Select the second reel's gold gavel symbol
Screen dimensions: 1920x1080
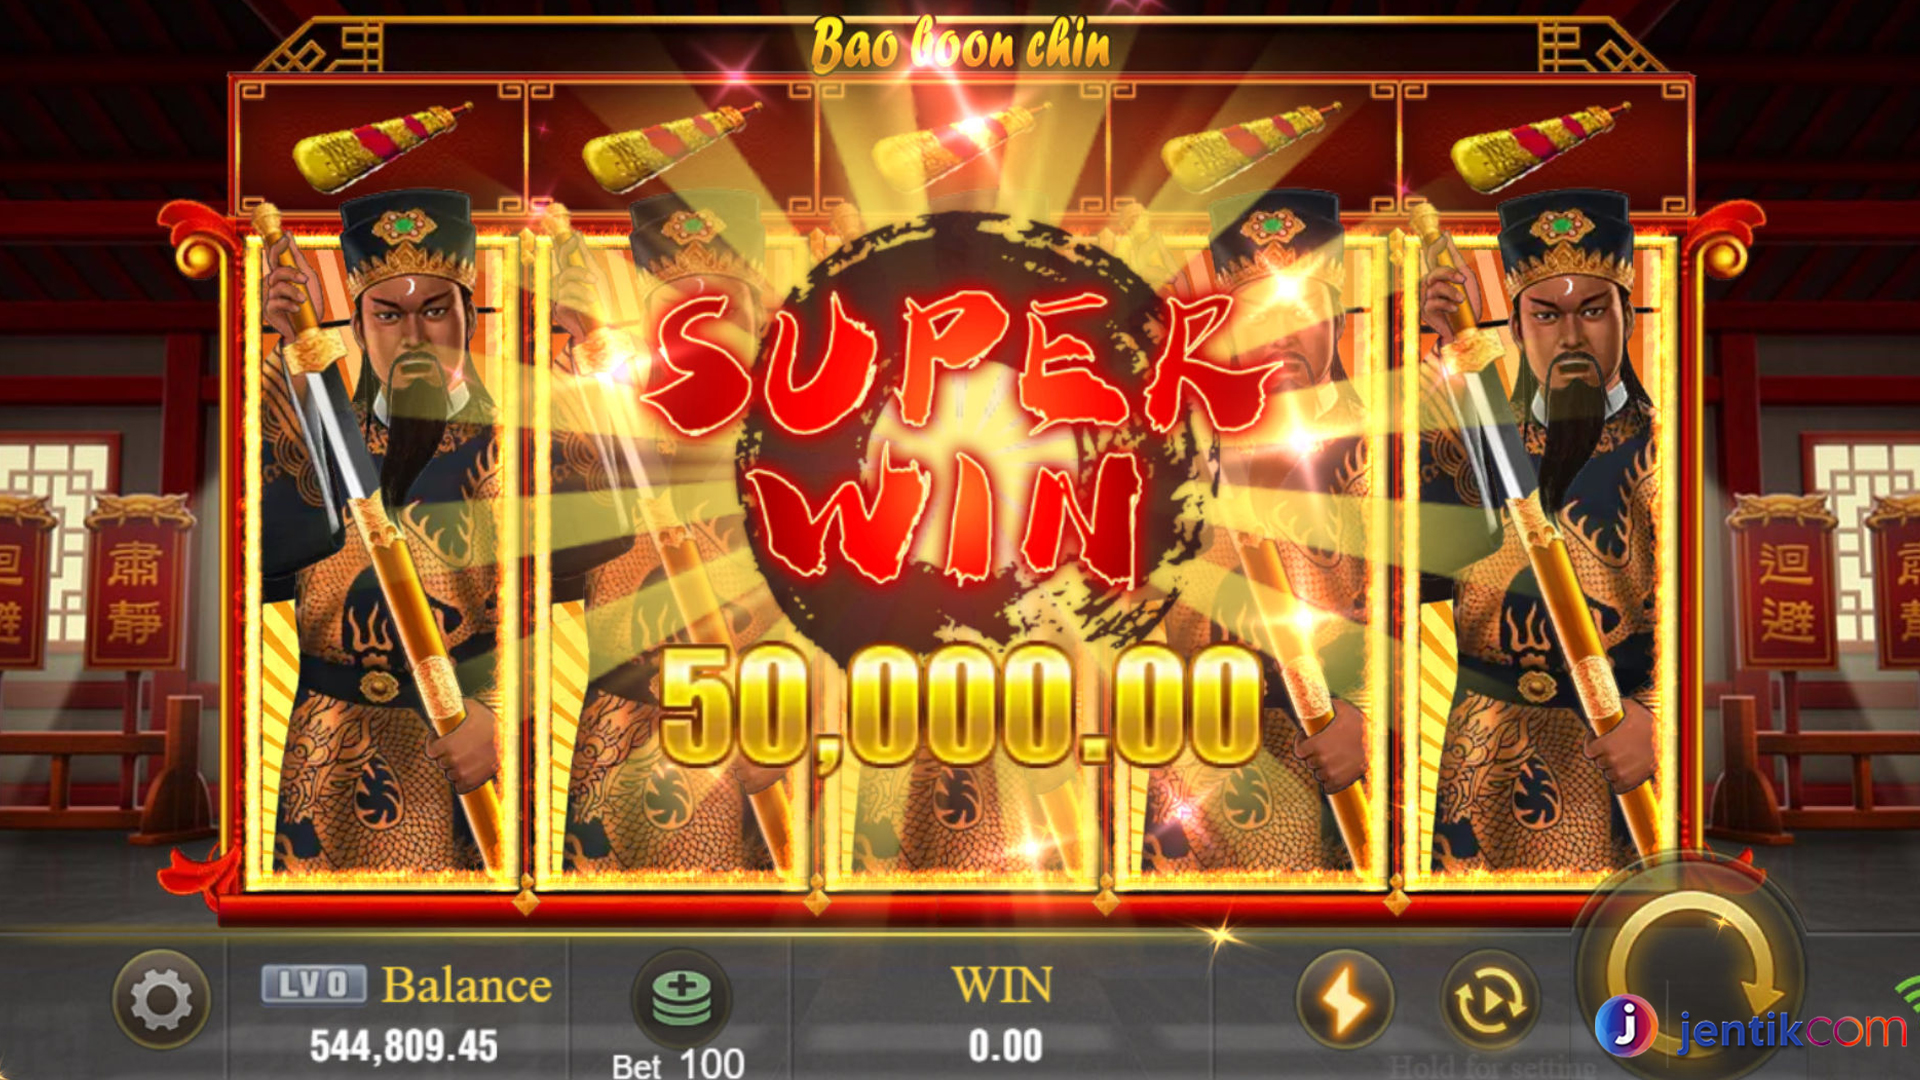[672, 147]
